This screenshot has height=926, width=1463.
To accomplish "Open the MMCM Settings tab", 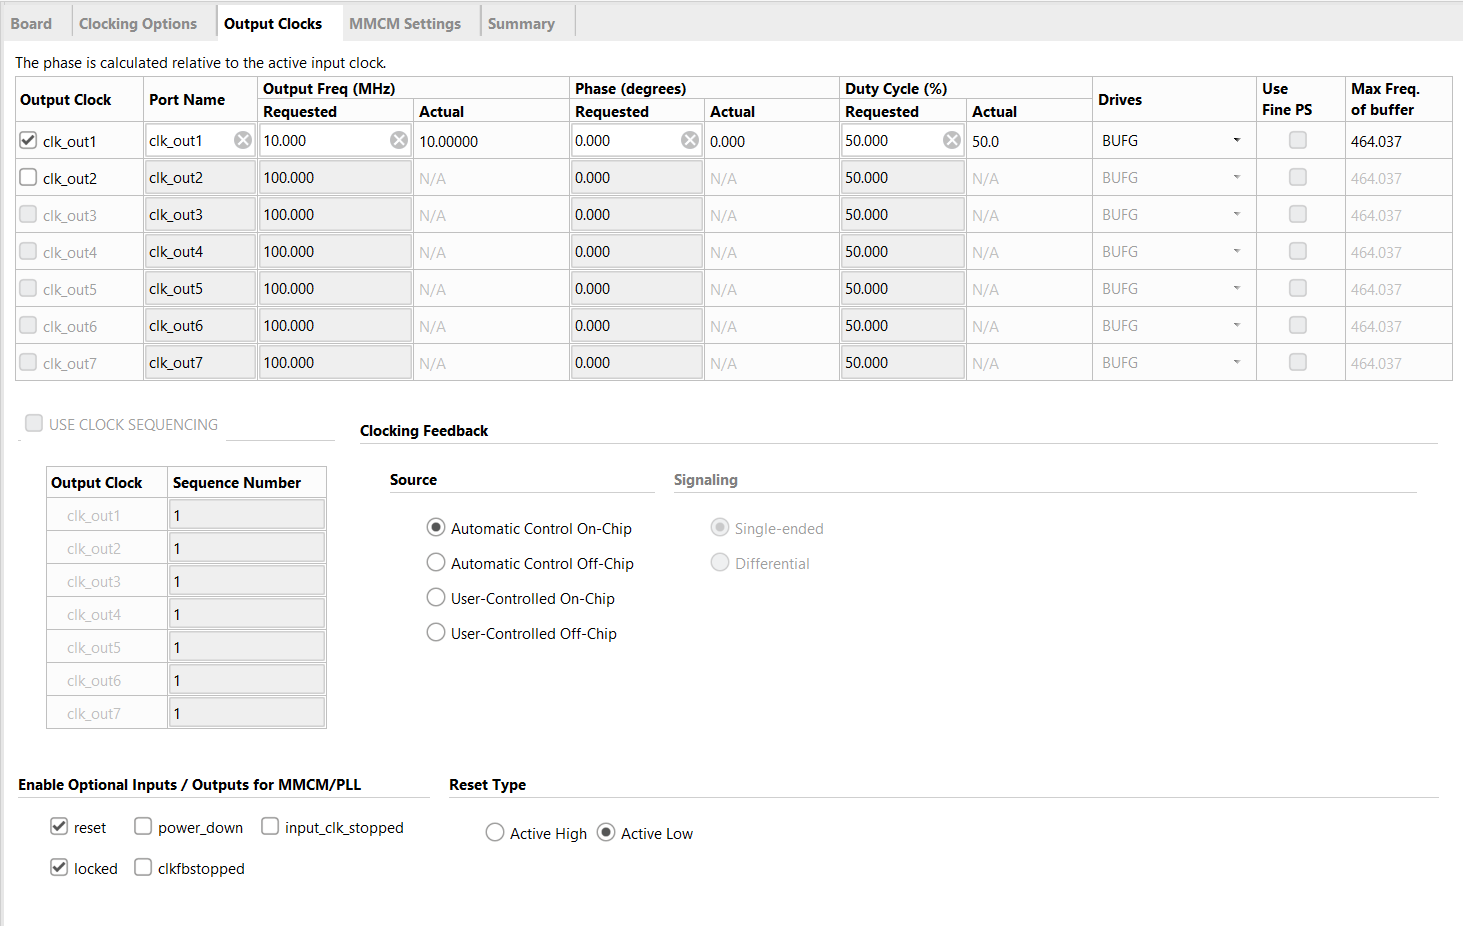I will (405, 23).
